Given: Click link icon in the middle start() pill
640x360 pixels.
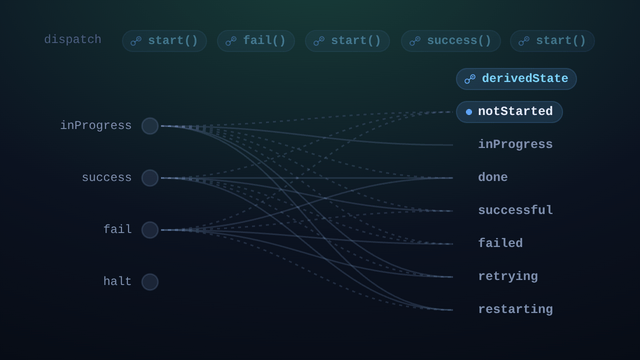Looking at the screenshot, I should pyautogui.click(x=319, y=41).
